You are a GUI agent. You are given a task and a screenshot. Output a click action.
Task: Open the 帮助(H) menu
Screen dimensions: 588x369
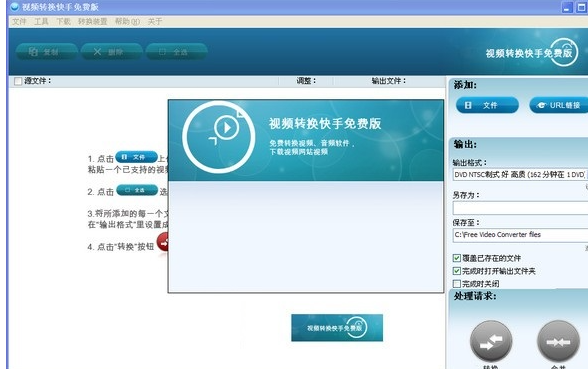(127, 21)
